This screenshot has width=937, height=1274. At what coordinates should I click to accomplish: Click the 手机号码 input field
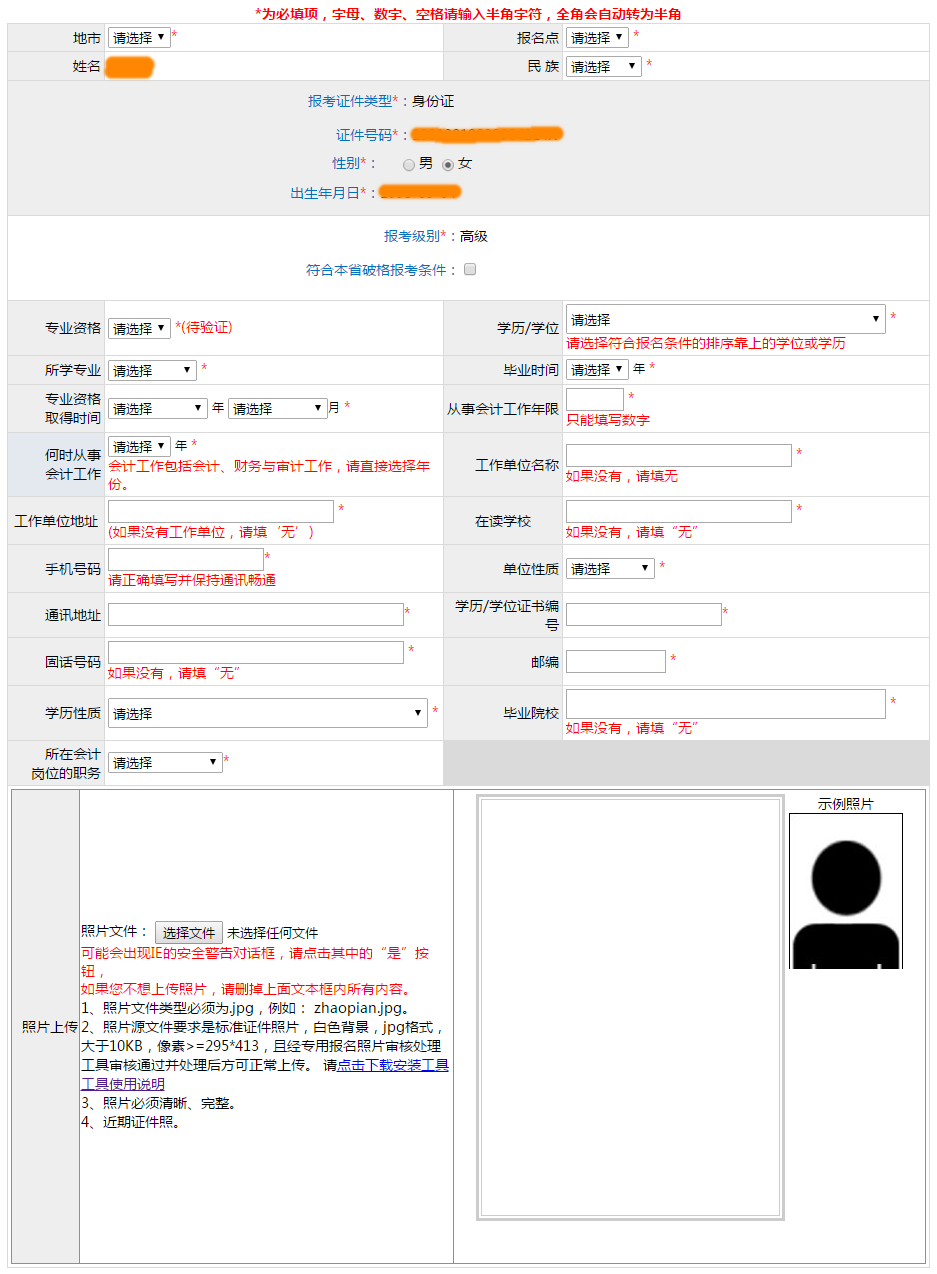click(186, 560)
